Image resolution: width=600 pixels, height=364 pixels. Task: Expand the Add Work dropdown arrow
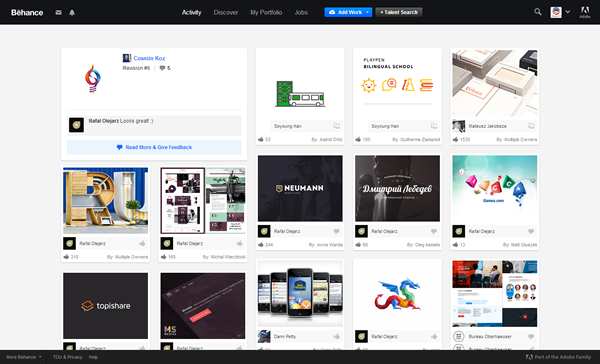pos(367,12)
